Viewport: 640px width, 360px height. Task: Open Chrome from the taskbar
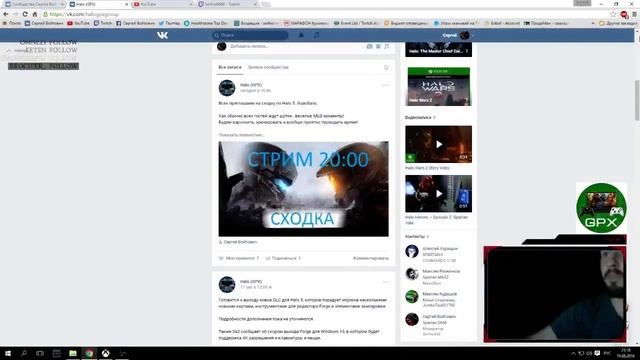point(89,353)
